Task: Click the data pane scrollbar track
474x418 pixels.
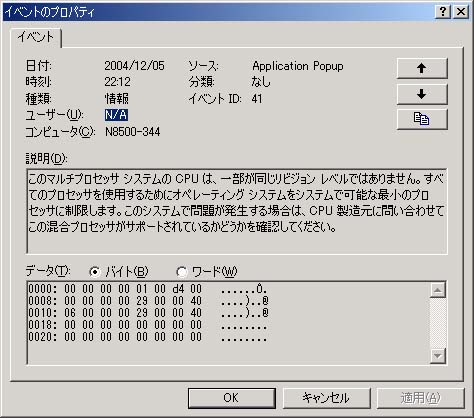Action: (x=438, y=323)
